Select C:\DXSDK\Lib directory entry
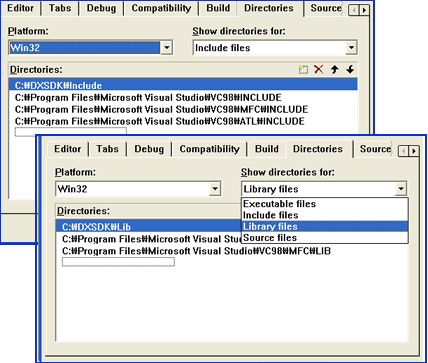 click(x=149, y=227)
